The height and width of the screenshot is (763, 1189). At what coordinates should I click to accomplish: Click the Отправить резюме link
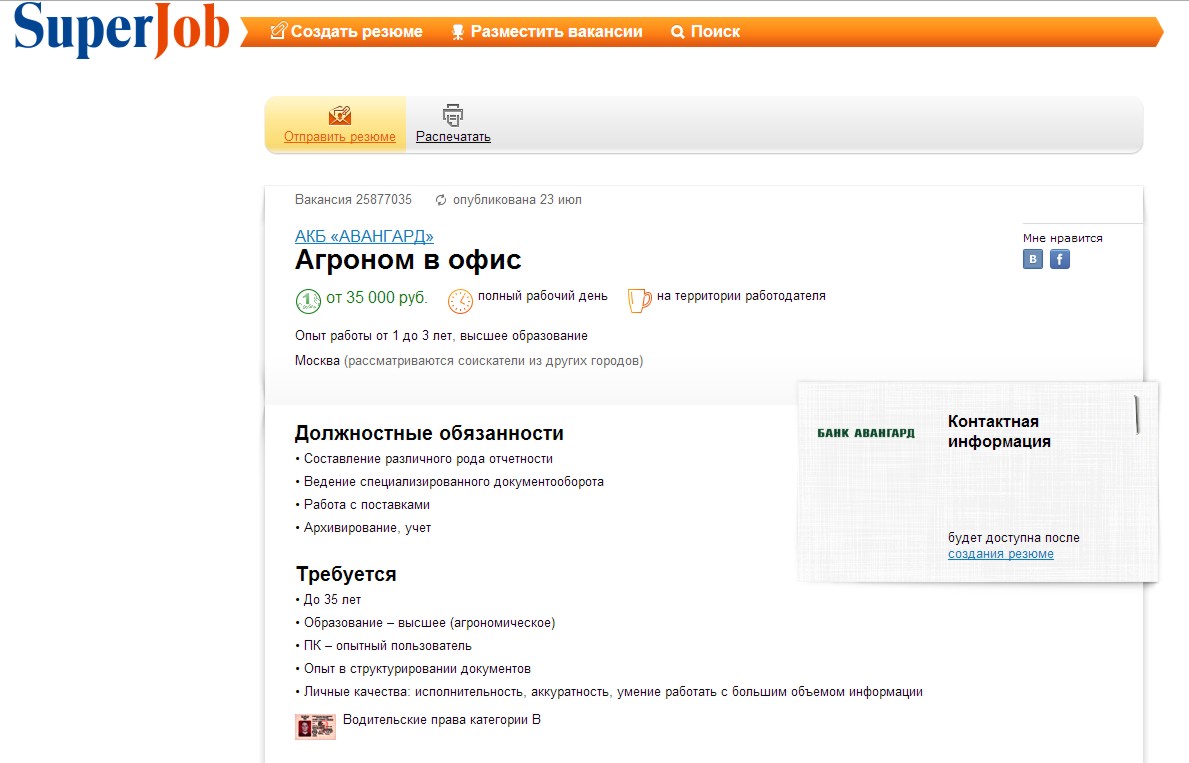tap(339, 137)
